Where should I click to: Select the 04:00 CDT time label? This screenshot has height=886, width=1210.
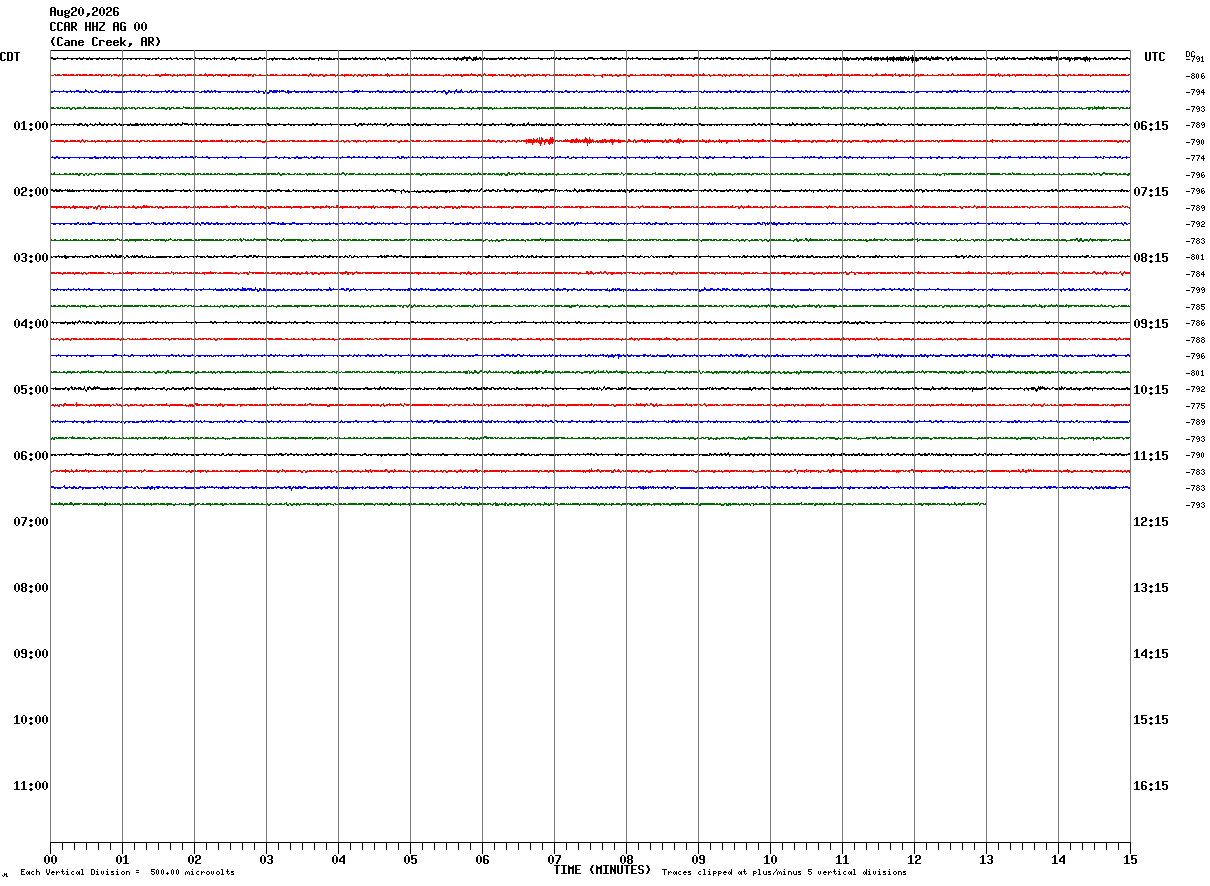tap(31, 324)
